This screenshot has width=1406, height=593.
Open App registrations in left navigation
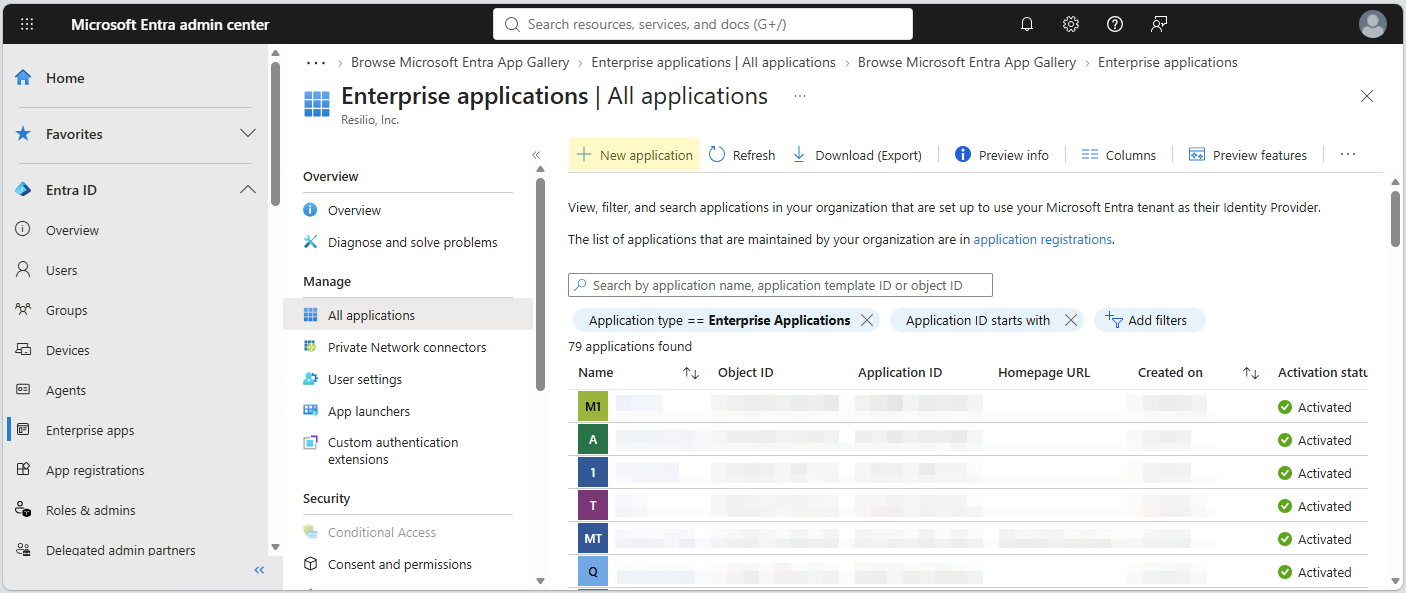pyautogui.click(x=95, y=470)
